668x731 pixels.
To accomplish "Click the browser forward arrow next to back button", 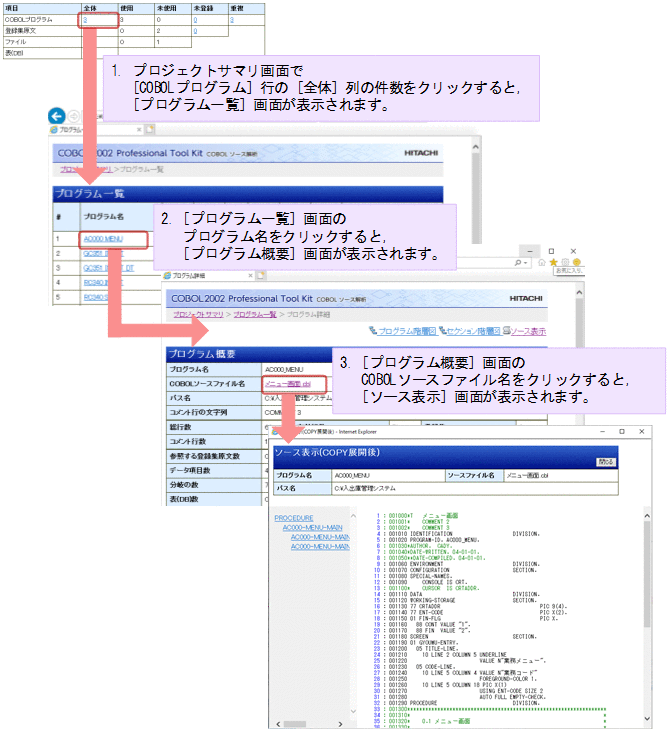I will point(74,116).
